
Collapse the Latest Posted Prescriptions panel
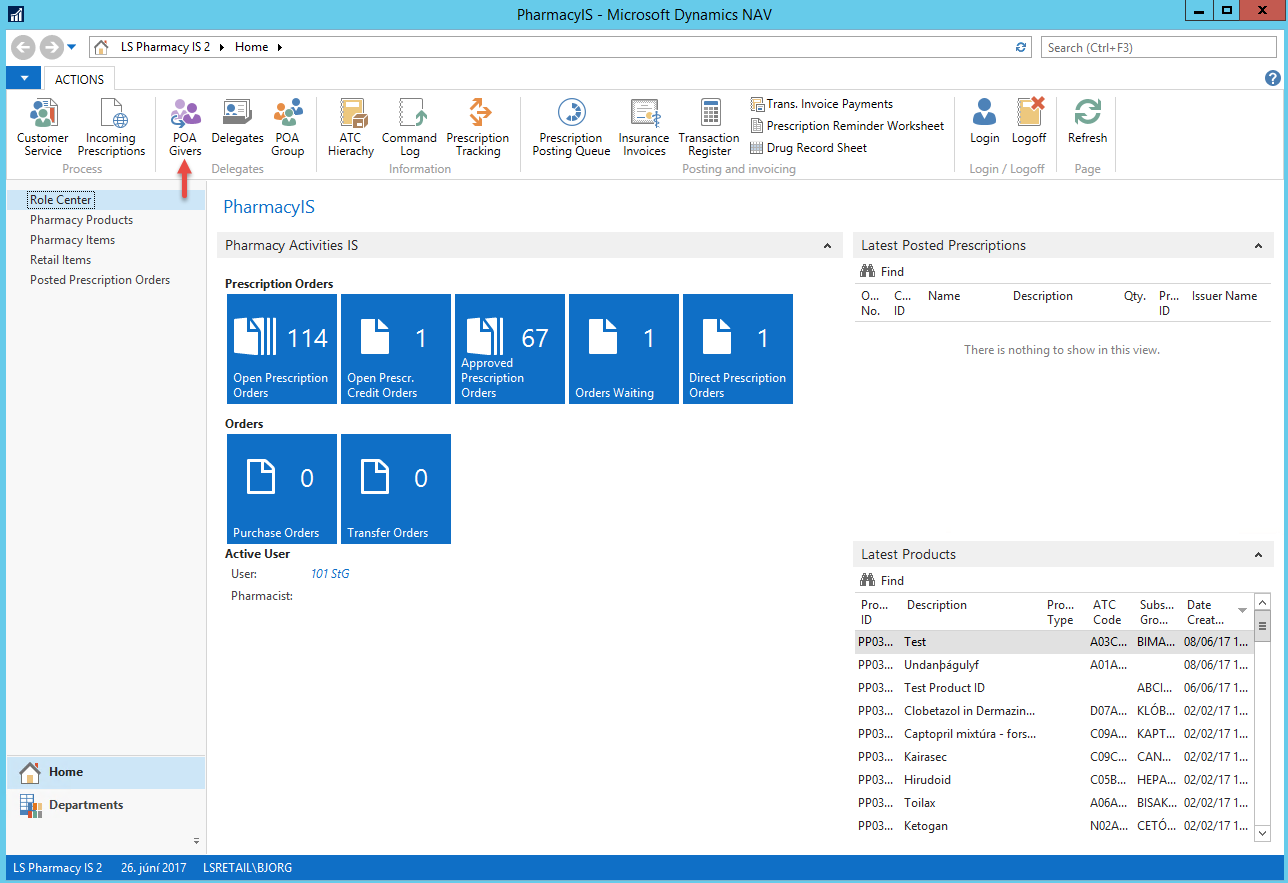(x=1258, y=246)
